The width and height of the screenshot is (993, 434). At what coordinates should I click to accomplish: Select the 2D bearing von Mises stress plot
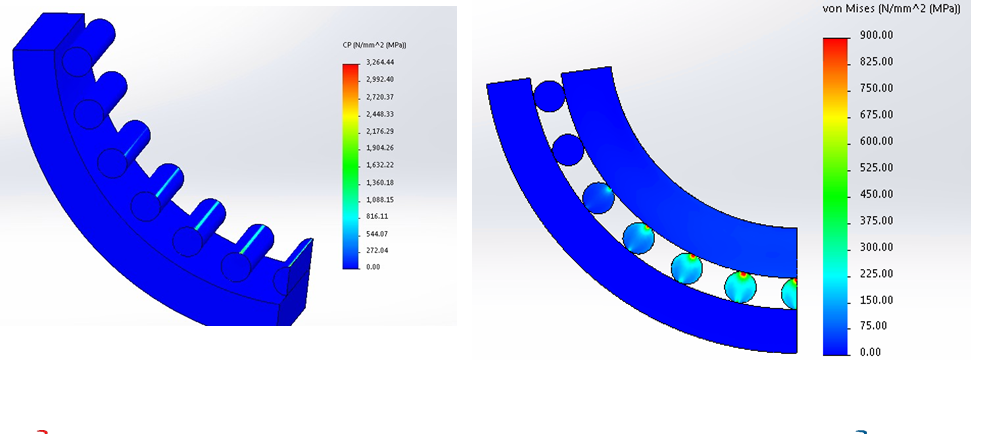642,209
